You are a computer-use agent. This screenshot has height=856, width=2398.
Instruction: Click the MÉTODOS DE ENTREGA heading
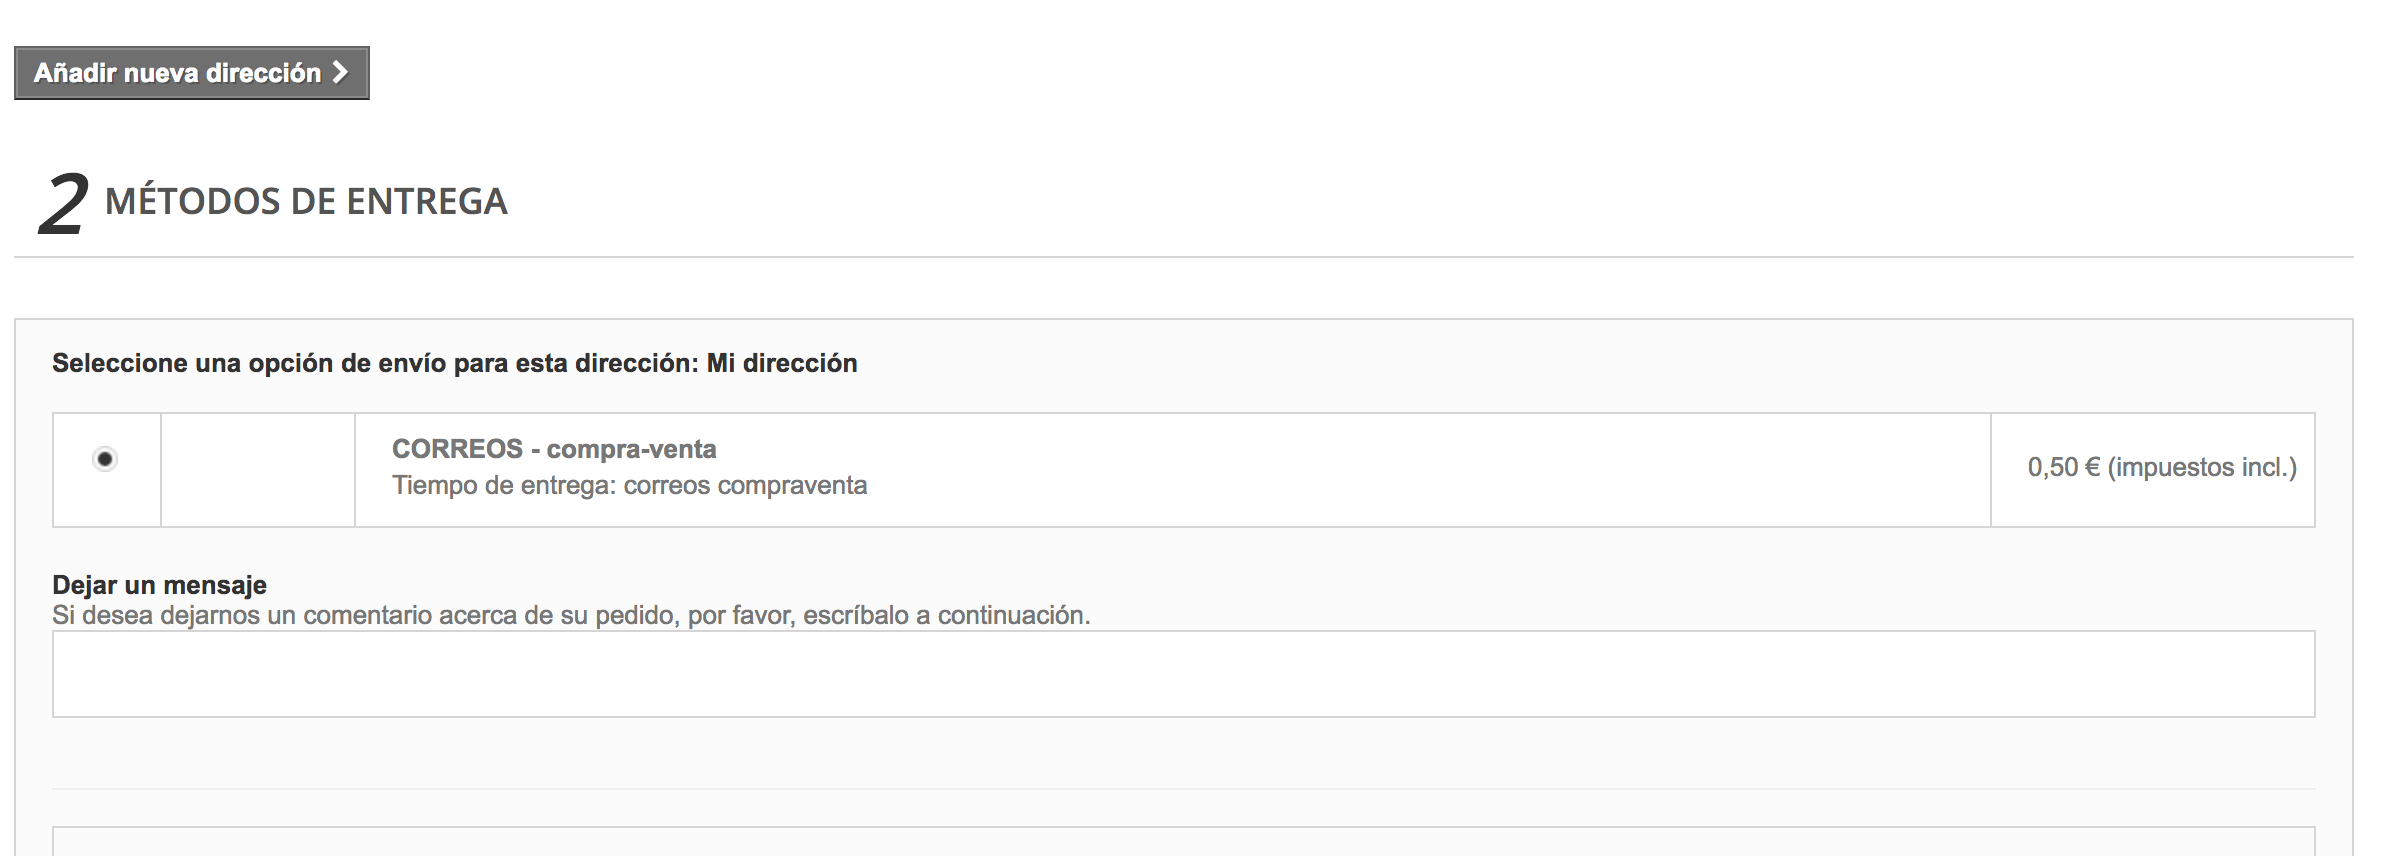[306, 201]
